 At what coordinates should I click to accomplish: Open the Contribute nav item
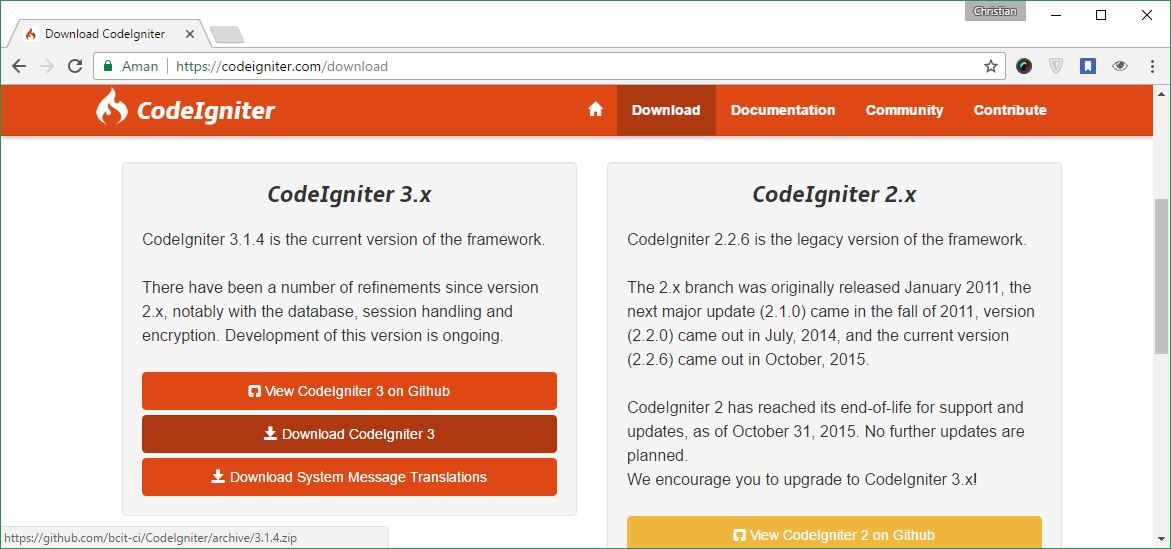1010,110
